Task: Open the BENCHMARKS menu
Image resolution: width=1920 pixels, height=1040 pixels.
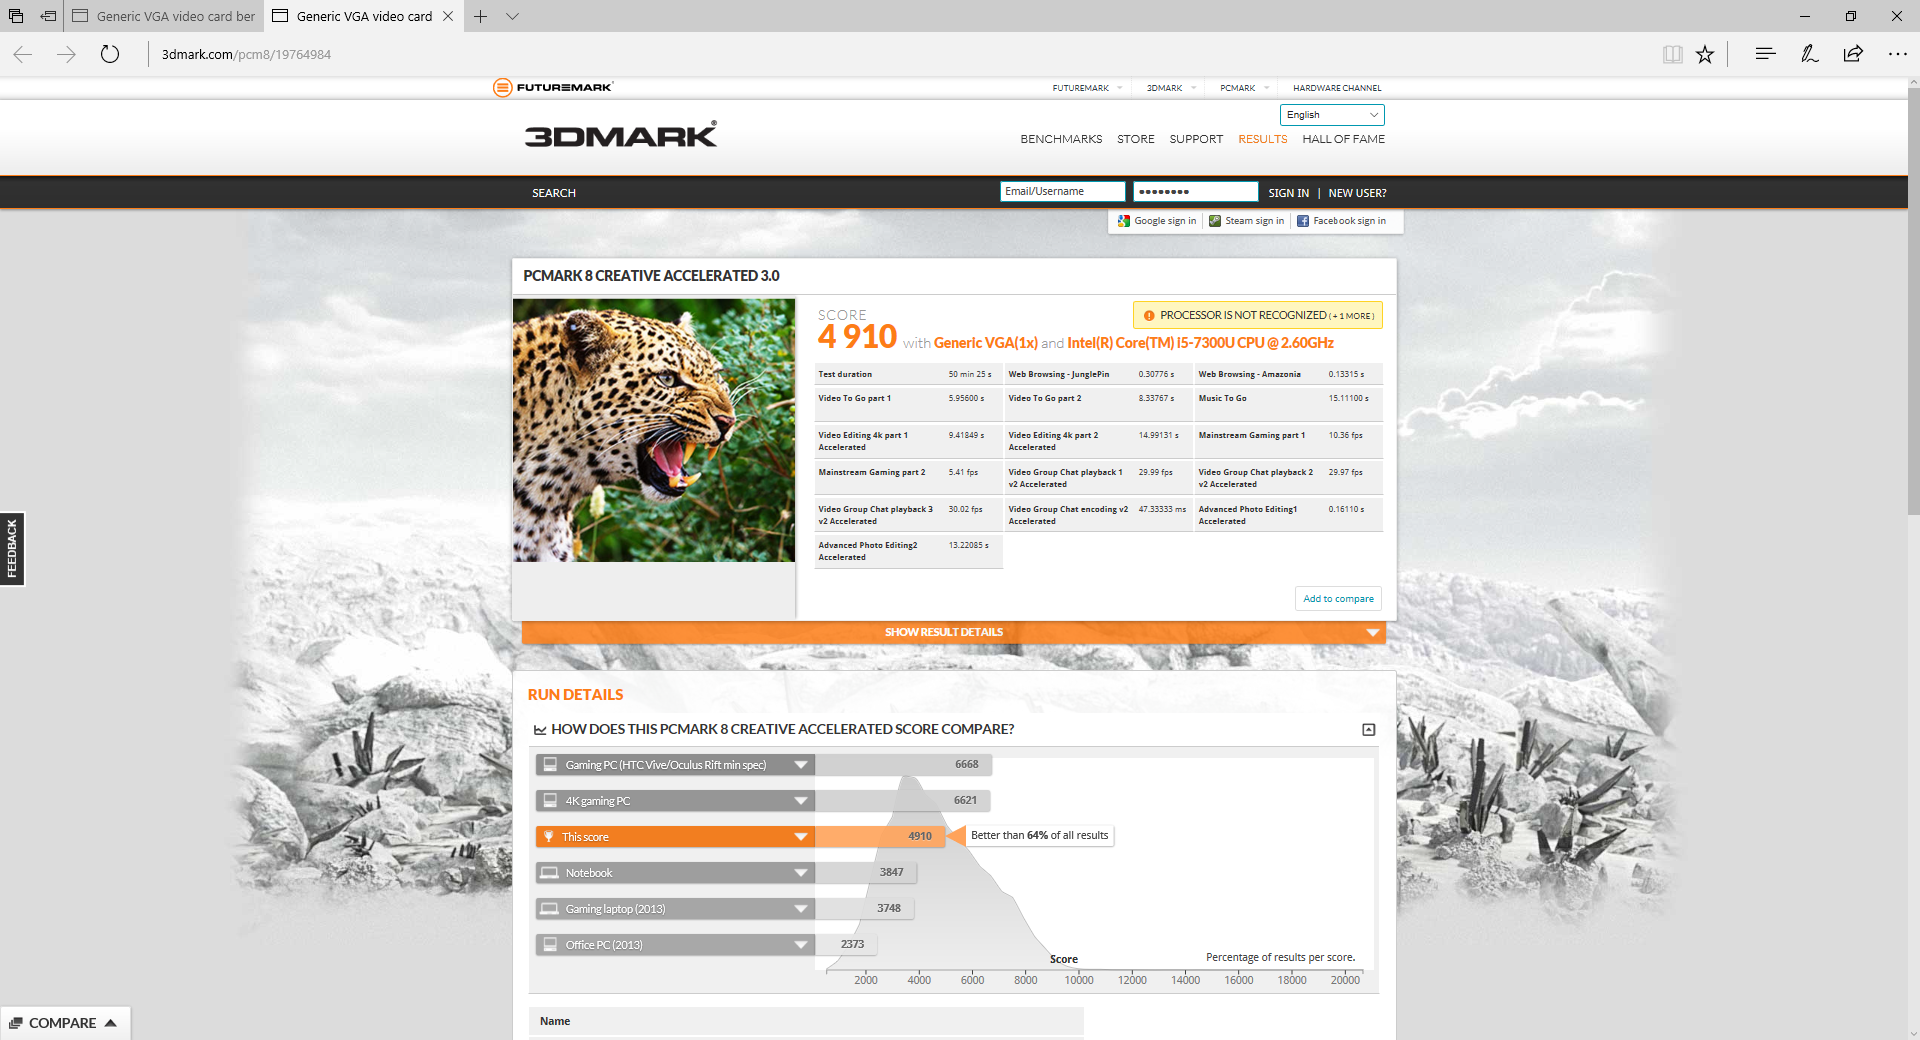Action: pyautogui.click(x=1061, y=139)
